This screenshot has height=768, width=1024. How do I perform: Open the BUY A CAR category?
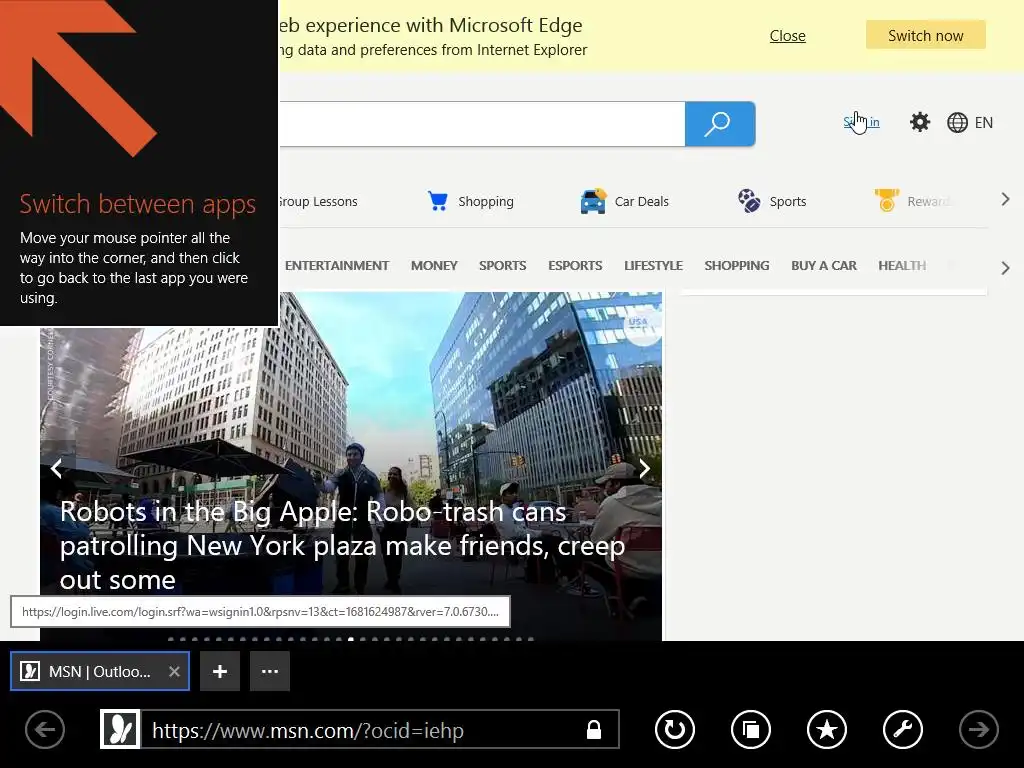pos(824,266)
